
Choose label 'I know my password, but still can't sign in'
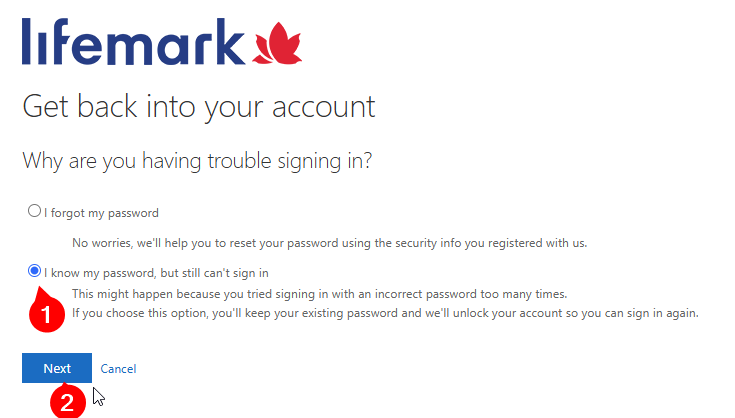pos(156,273)
